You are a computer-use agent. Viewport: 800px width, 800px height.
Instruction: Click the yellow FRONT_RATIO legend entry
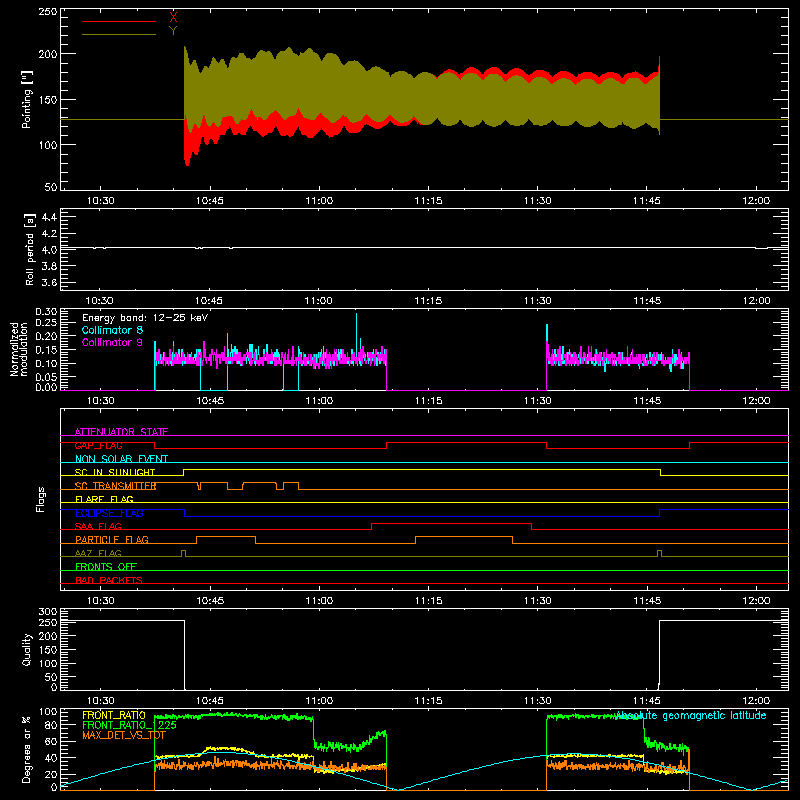[x=113, y=715]
